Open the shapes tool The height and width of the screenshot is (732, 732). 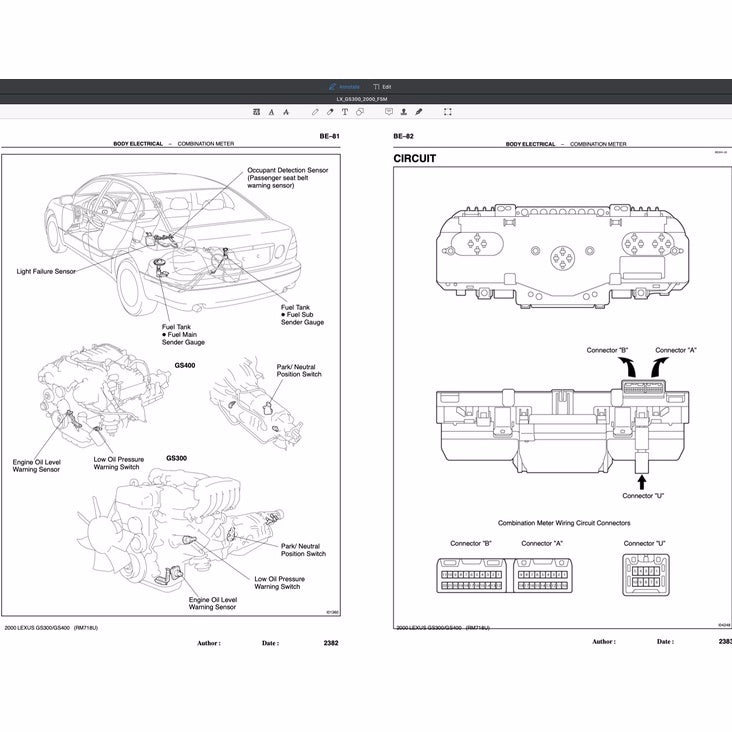point(360,112)
